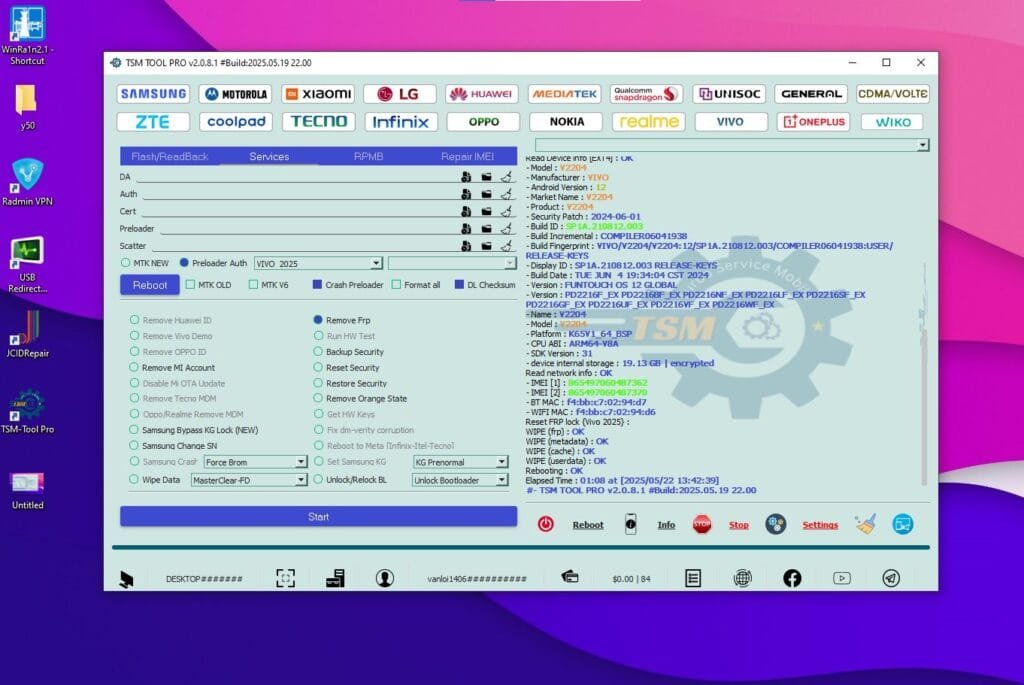Click the Stop sign icon in bottom panel
This screenshot has height=685, width=1024.
coord(701,523)
